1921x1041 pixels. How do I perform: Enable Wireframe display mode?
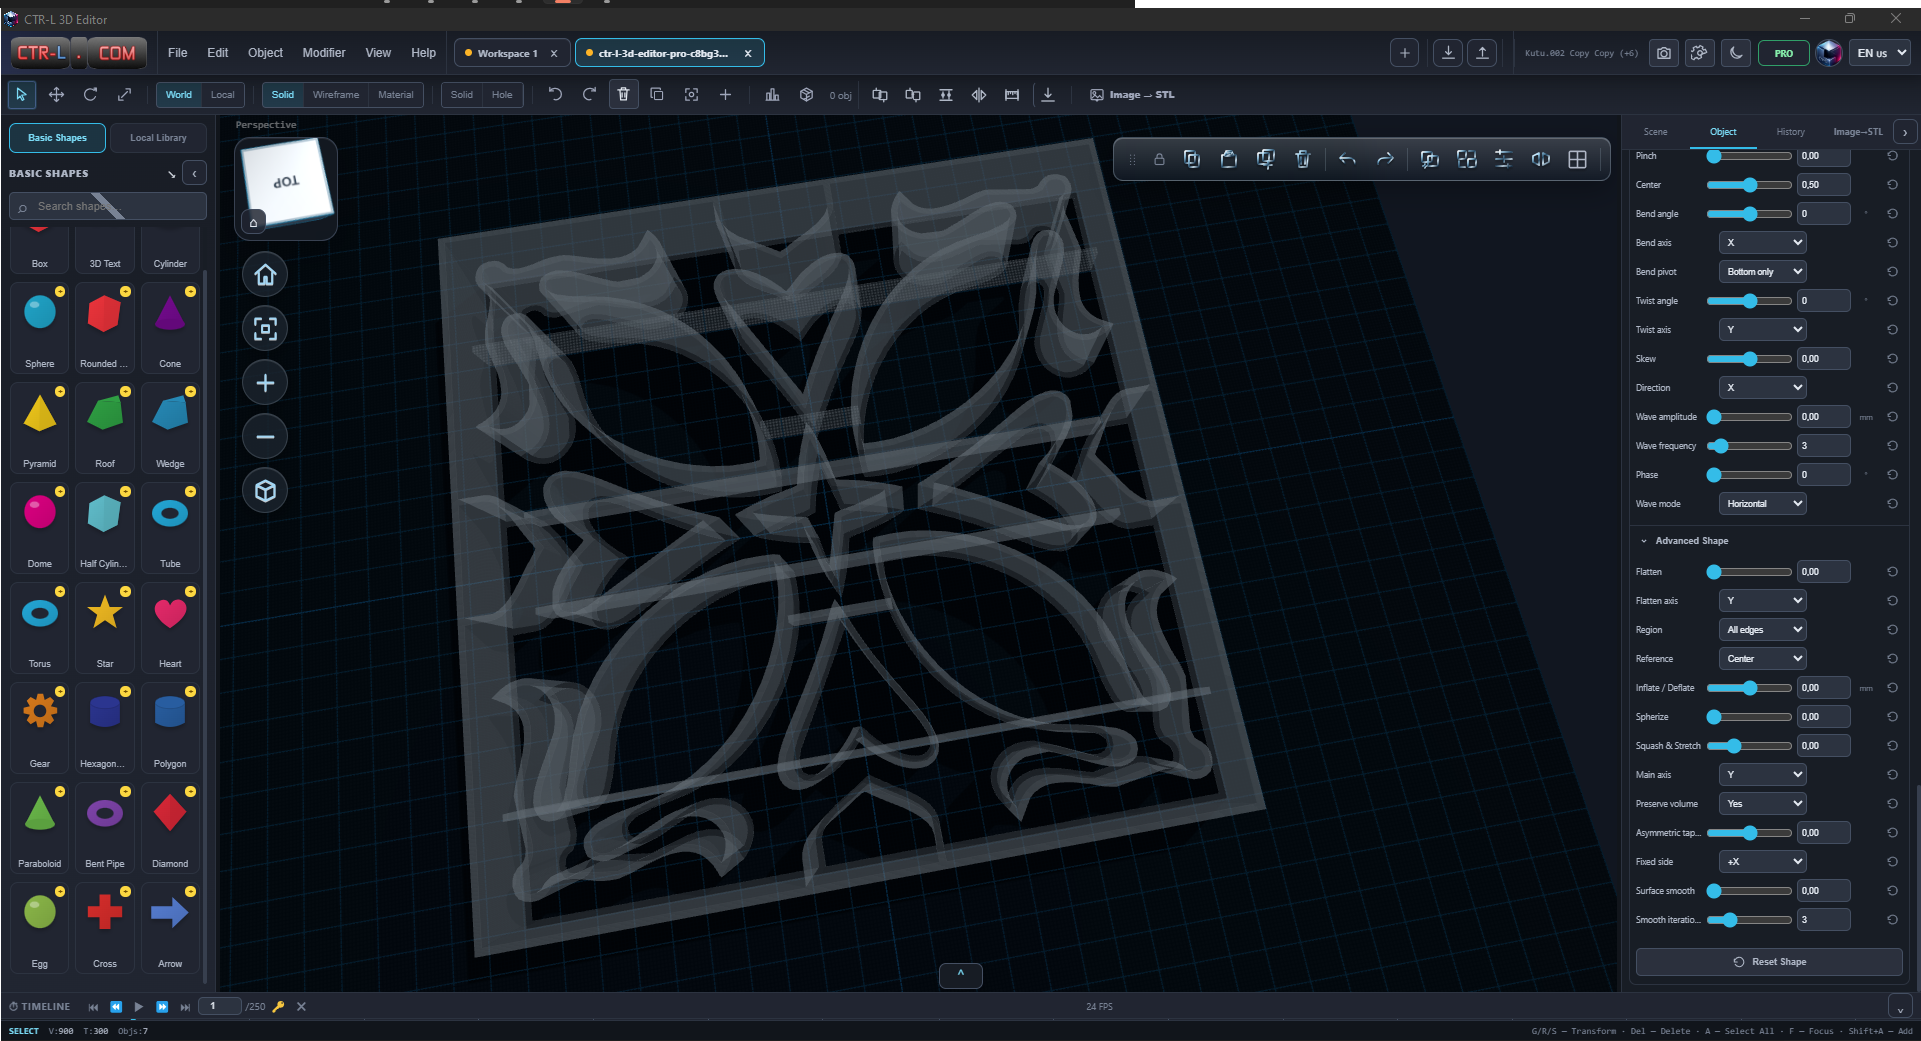(336, 95)
